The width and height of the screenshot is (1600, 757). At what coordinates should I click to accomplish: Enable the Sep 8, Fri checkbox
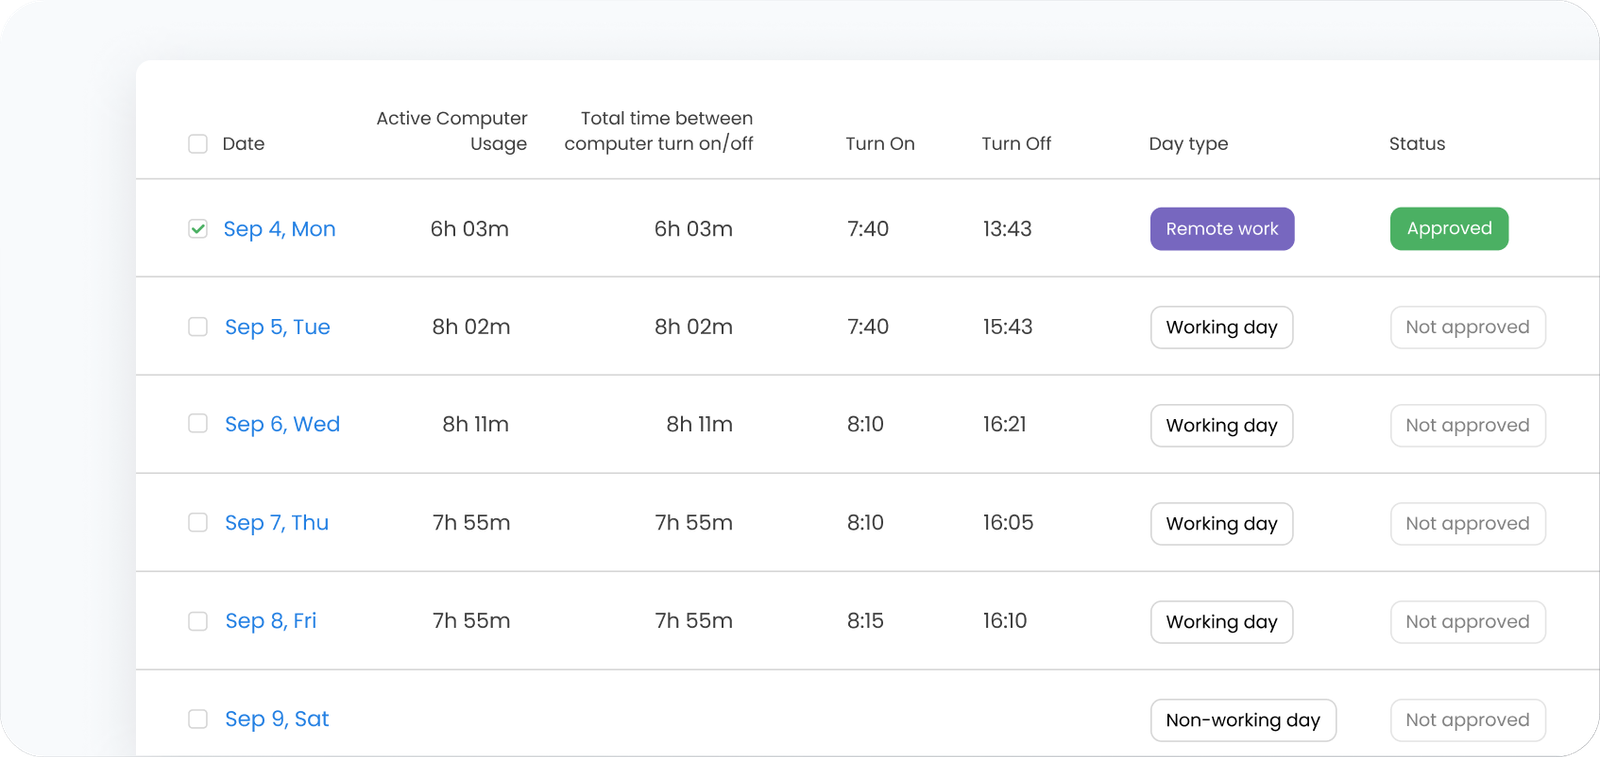tap(198, 621)
